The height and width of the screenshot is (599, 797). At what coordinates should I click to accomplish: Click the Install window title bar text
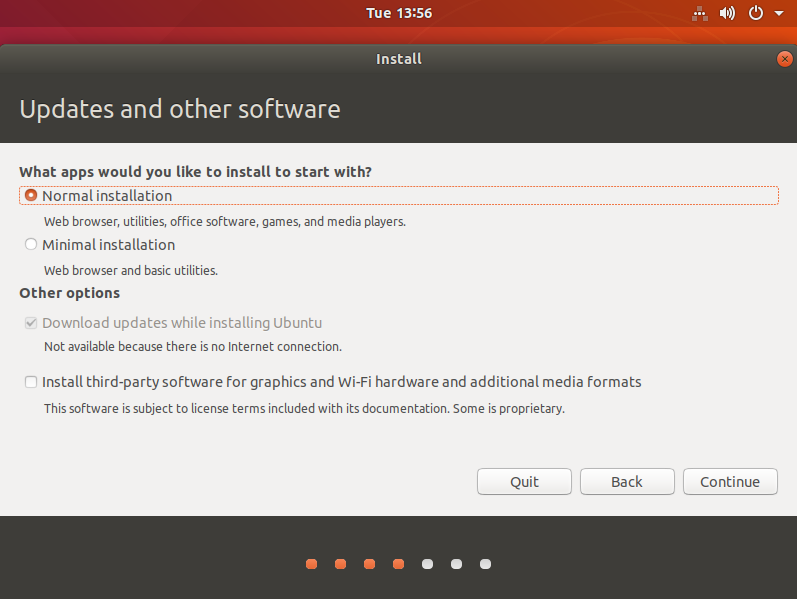399,59
